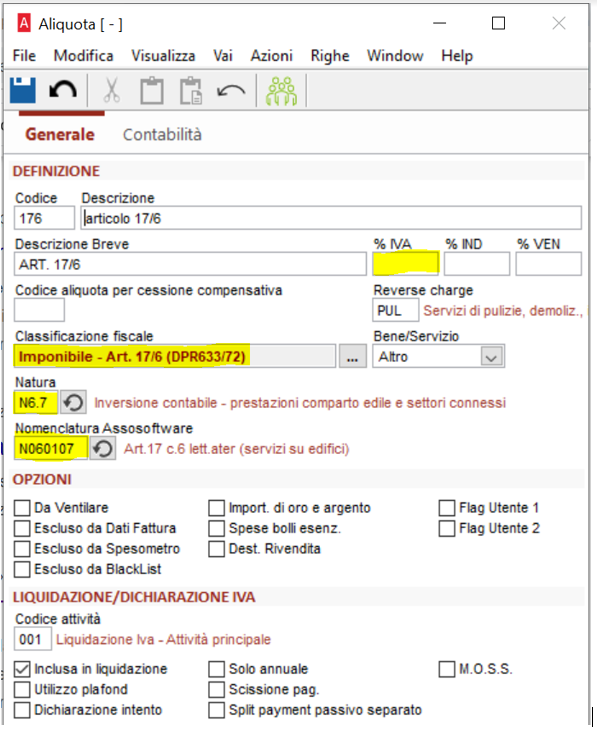Open the Azioni menu
This screenshot has width=597, height=734.
click(272, 56)
